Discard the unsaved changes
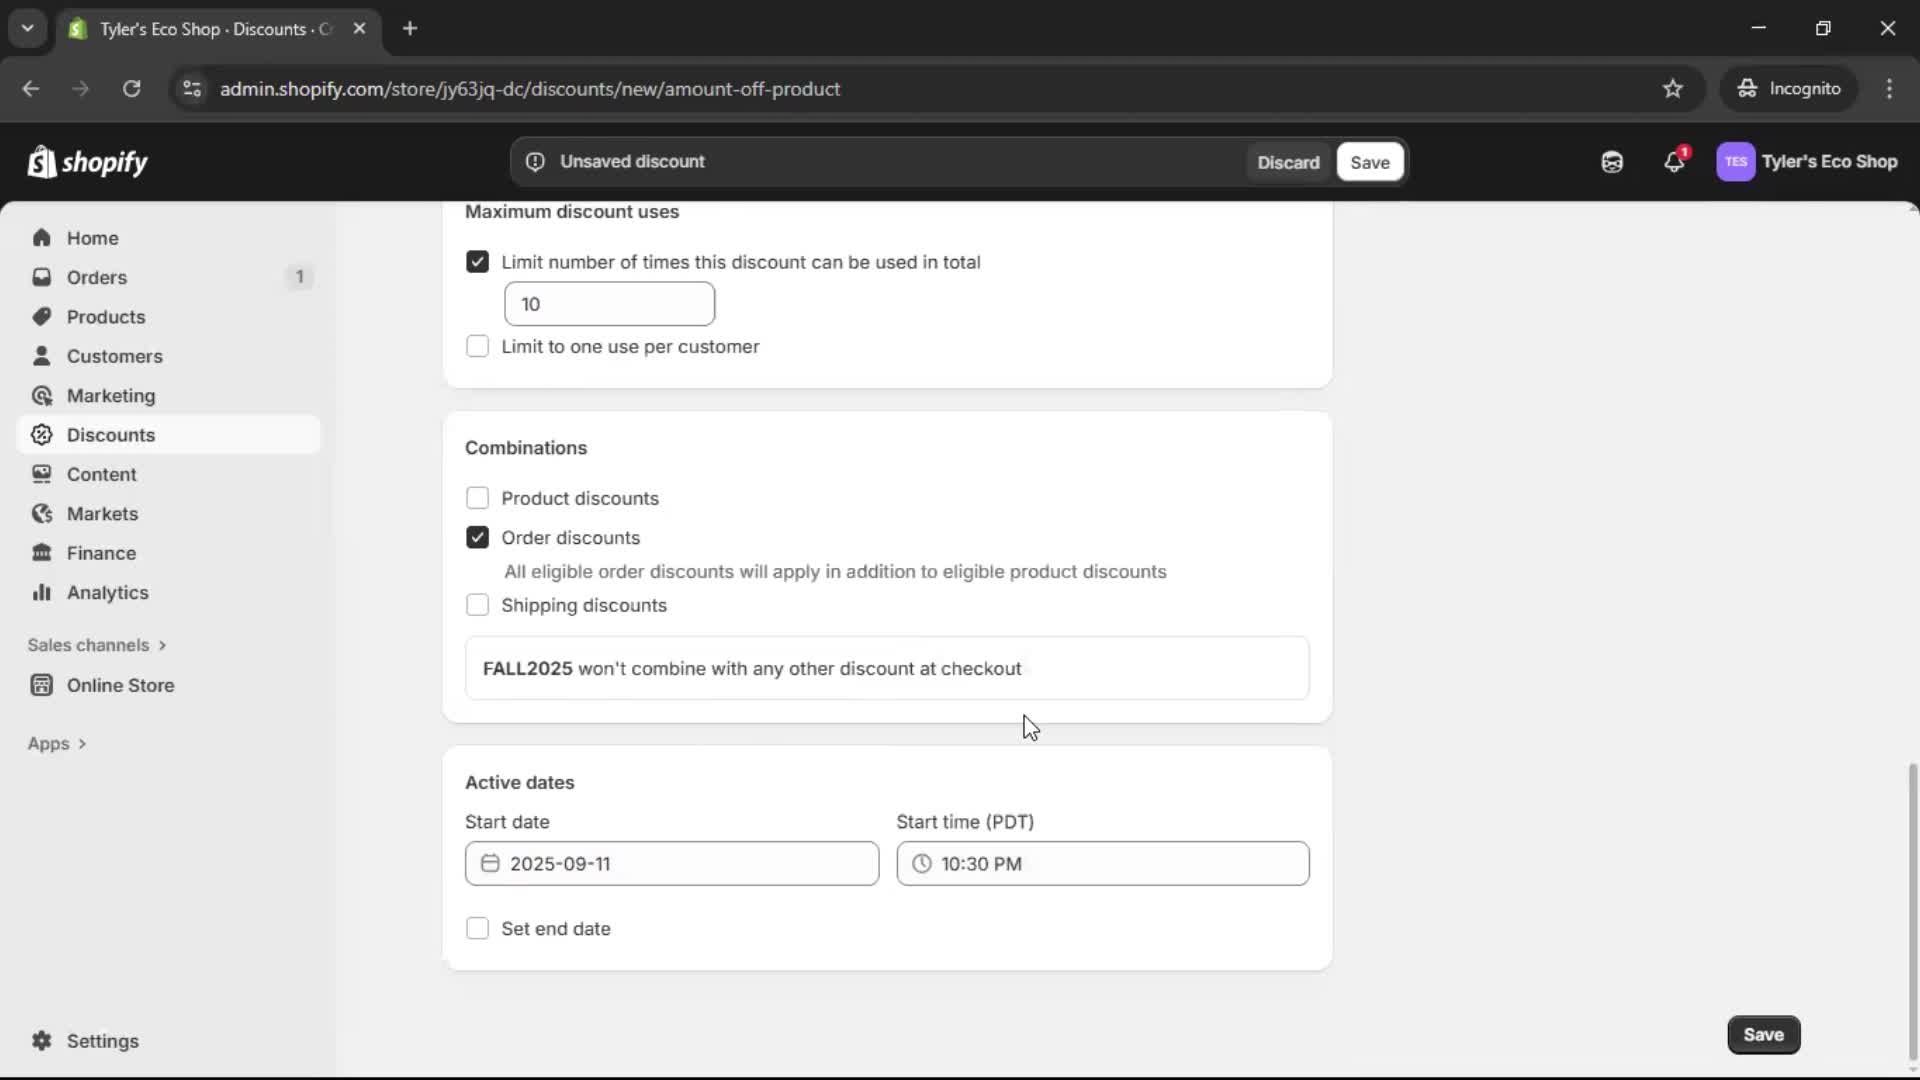1920x1080 pixels. click(x=1288, y=161)
